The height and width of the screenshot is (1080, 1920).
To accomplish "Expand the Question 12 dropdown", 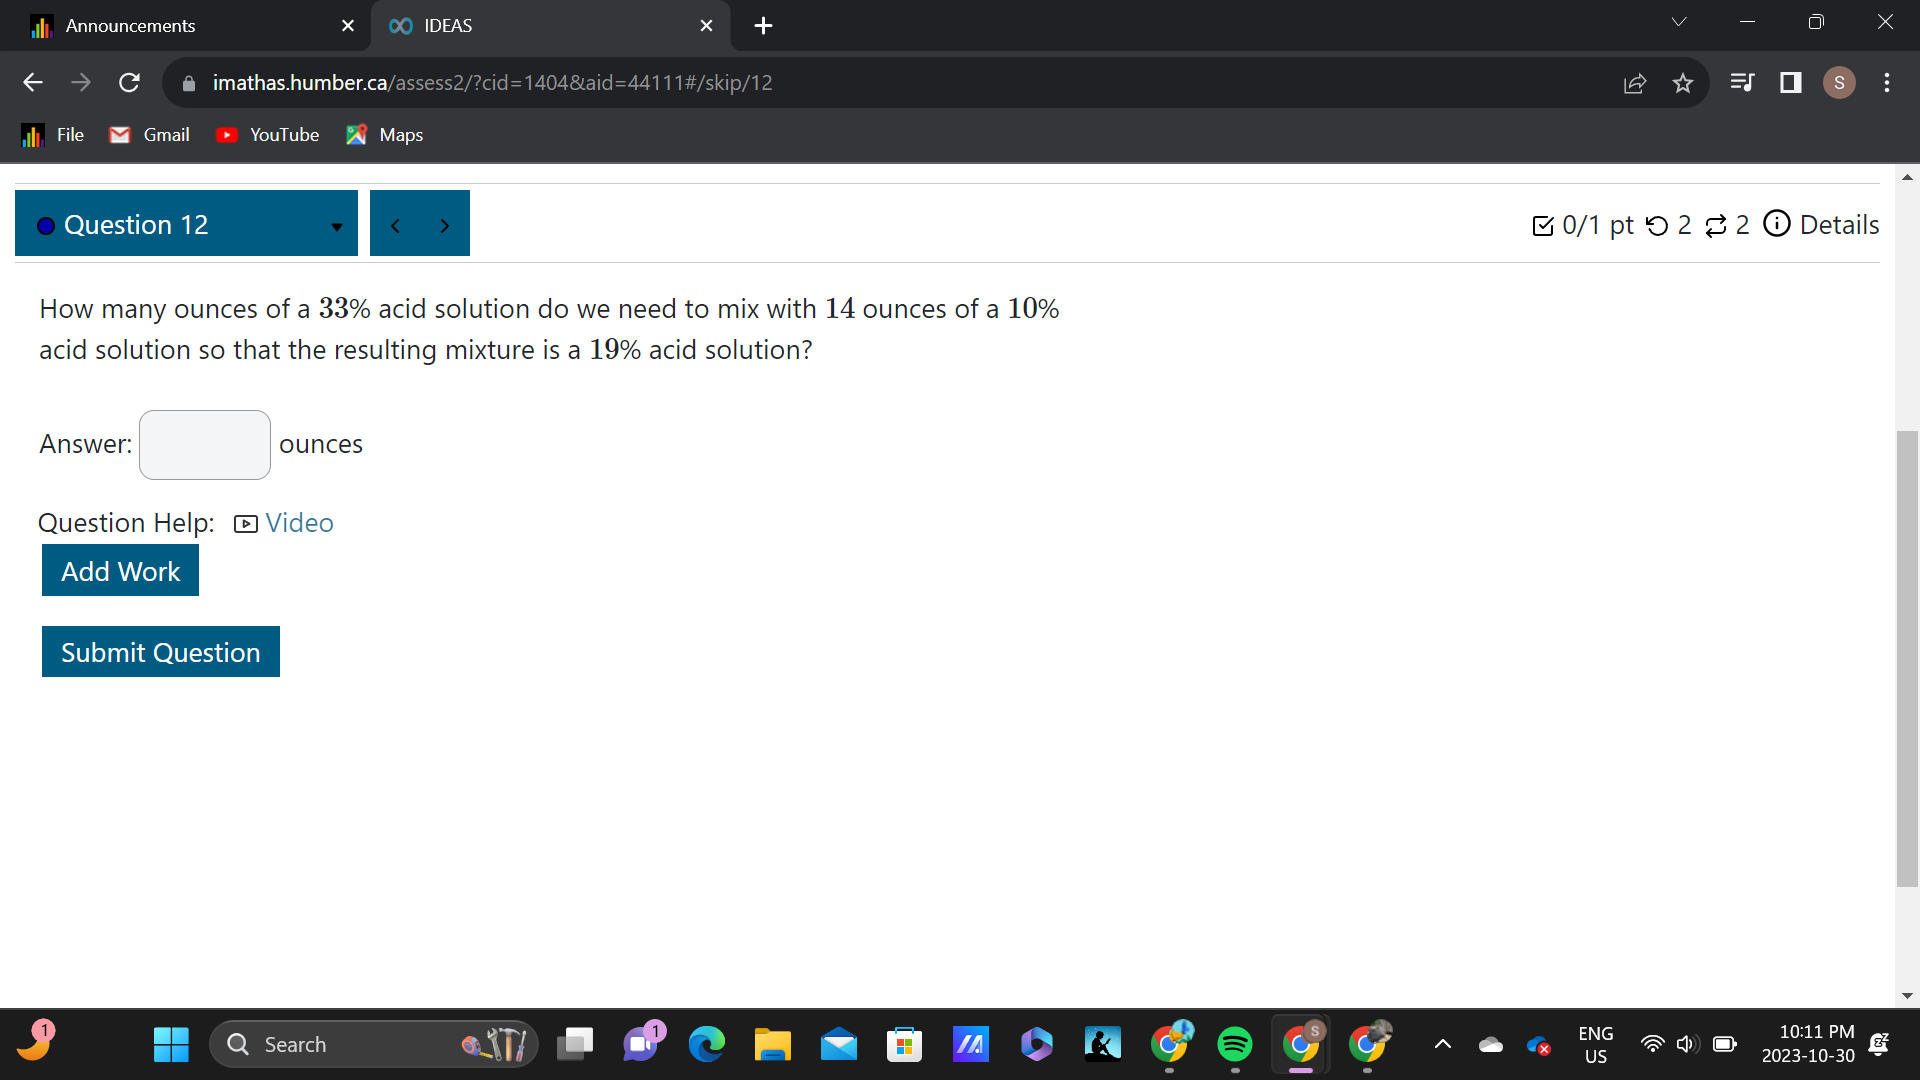I will [x=337, y=226].
